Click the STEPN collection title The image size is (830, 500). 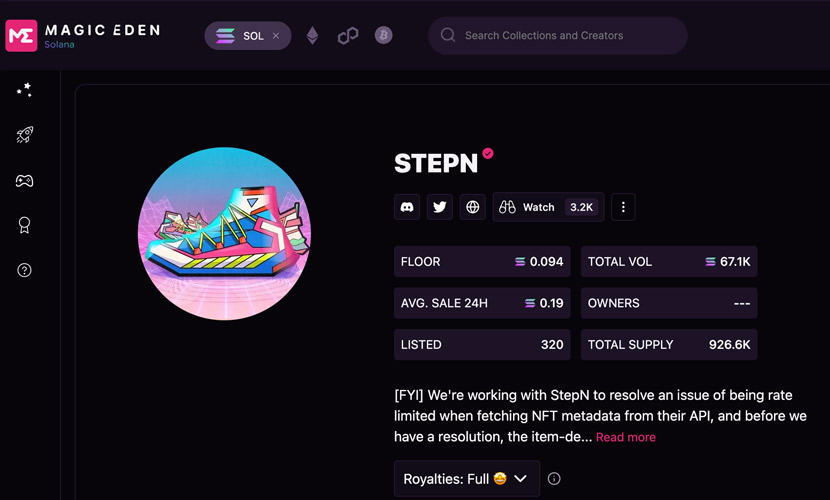pos(436,163)
